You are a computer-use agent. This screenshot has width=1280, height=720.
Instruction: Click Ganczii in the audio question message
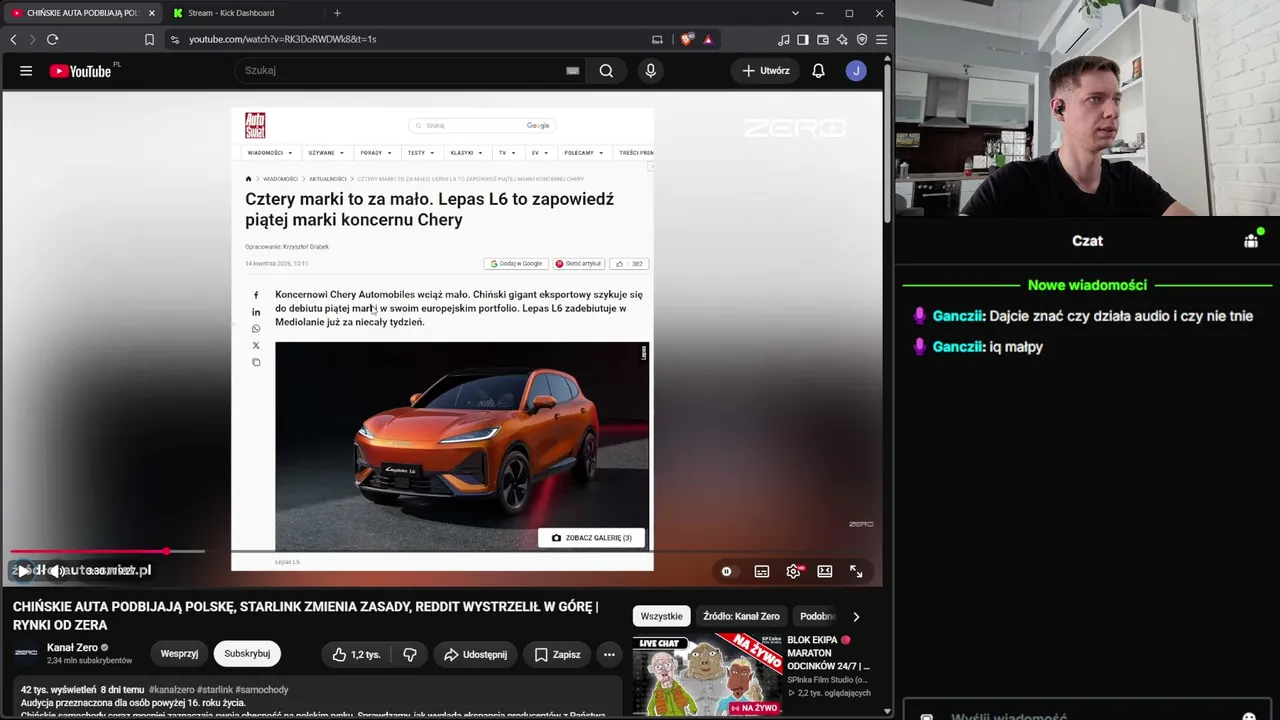958,316
